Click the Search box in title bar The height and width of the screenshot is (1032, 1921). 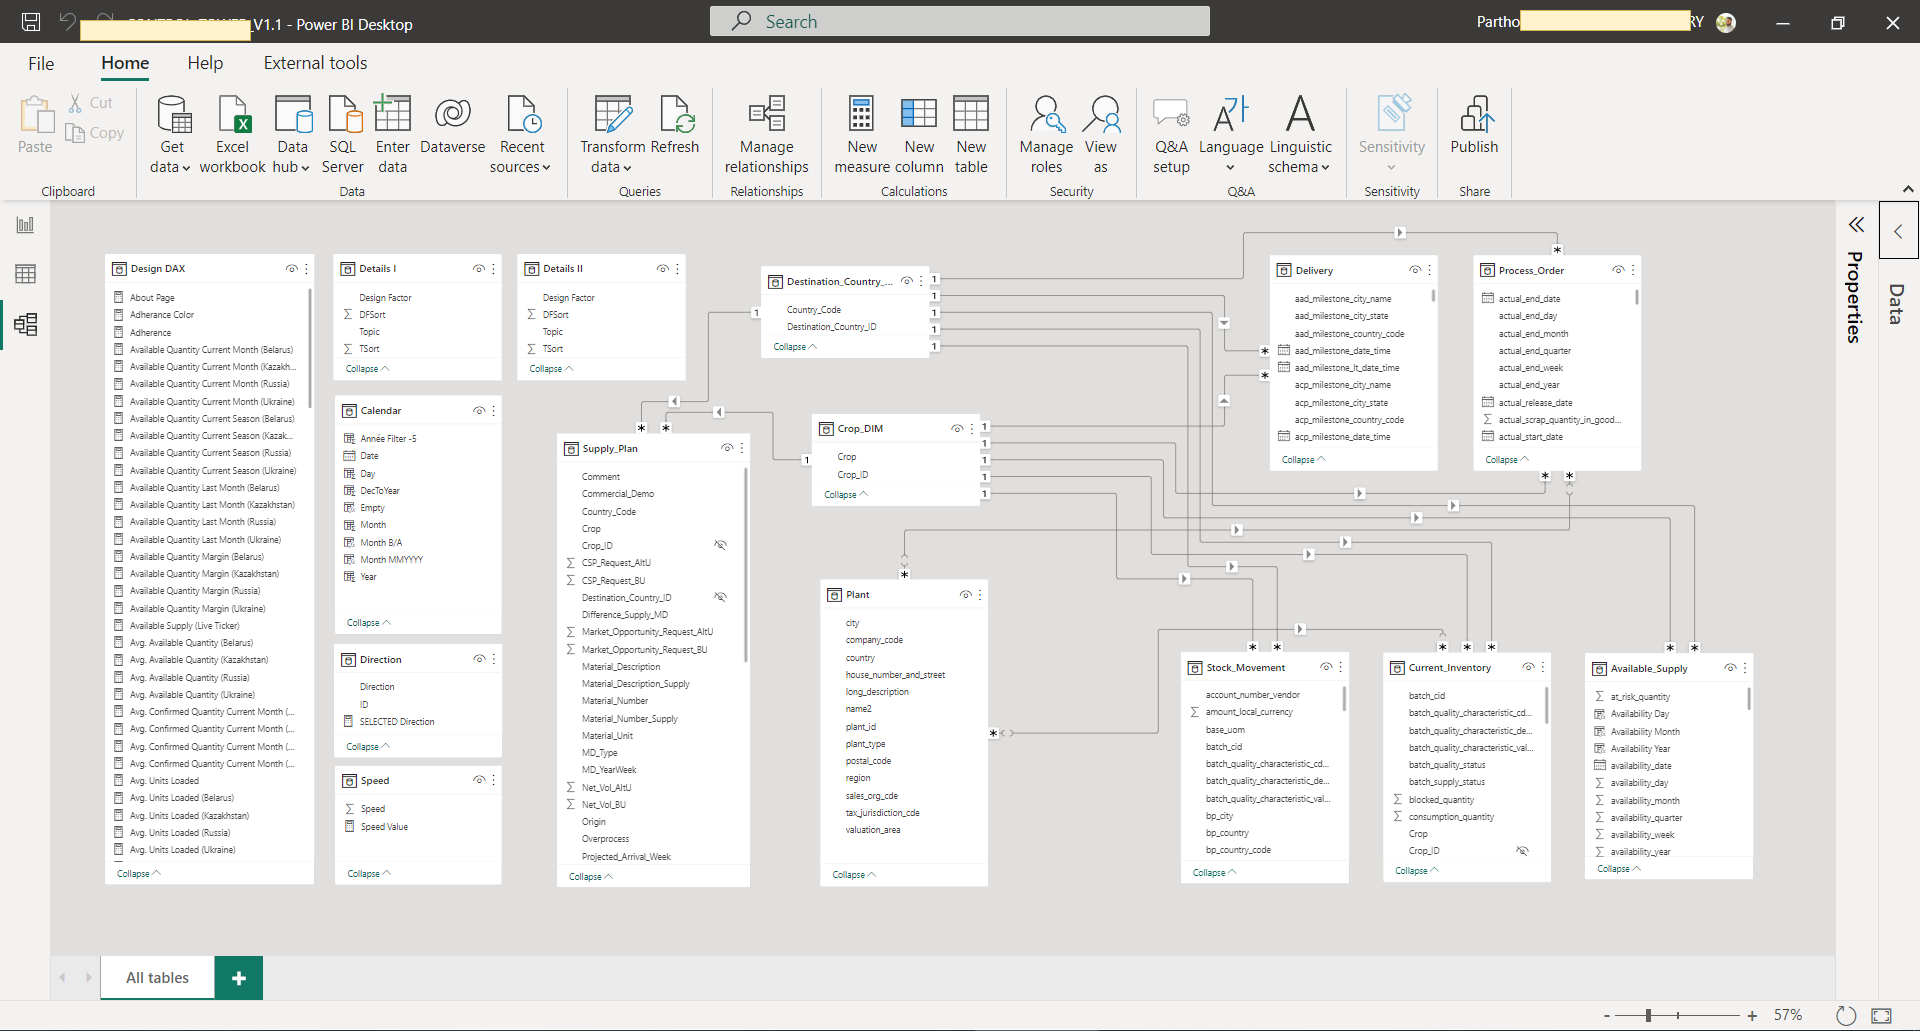point(960,21)
